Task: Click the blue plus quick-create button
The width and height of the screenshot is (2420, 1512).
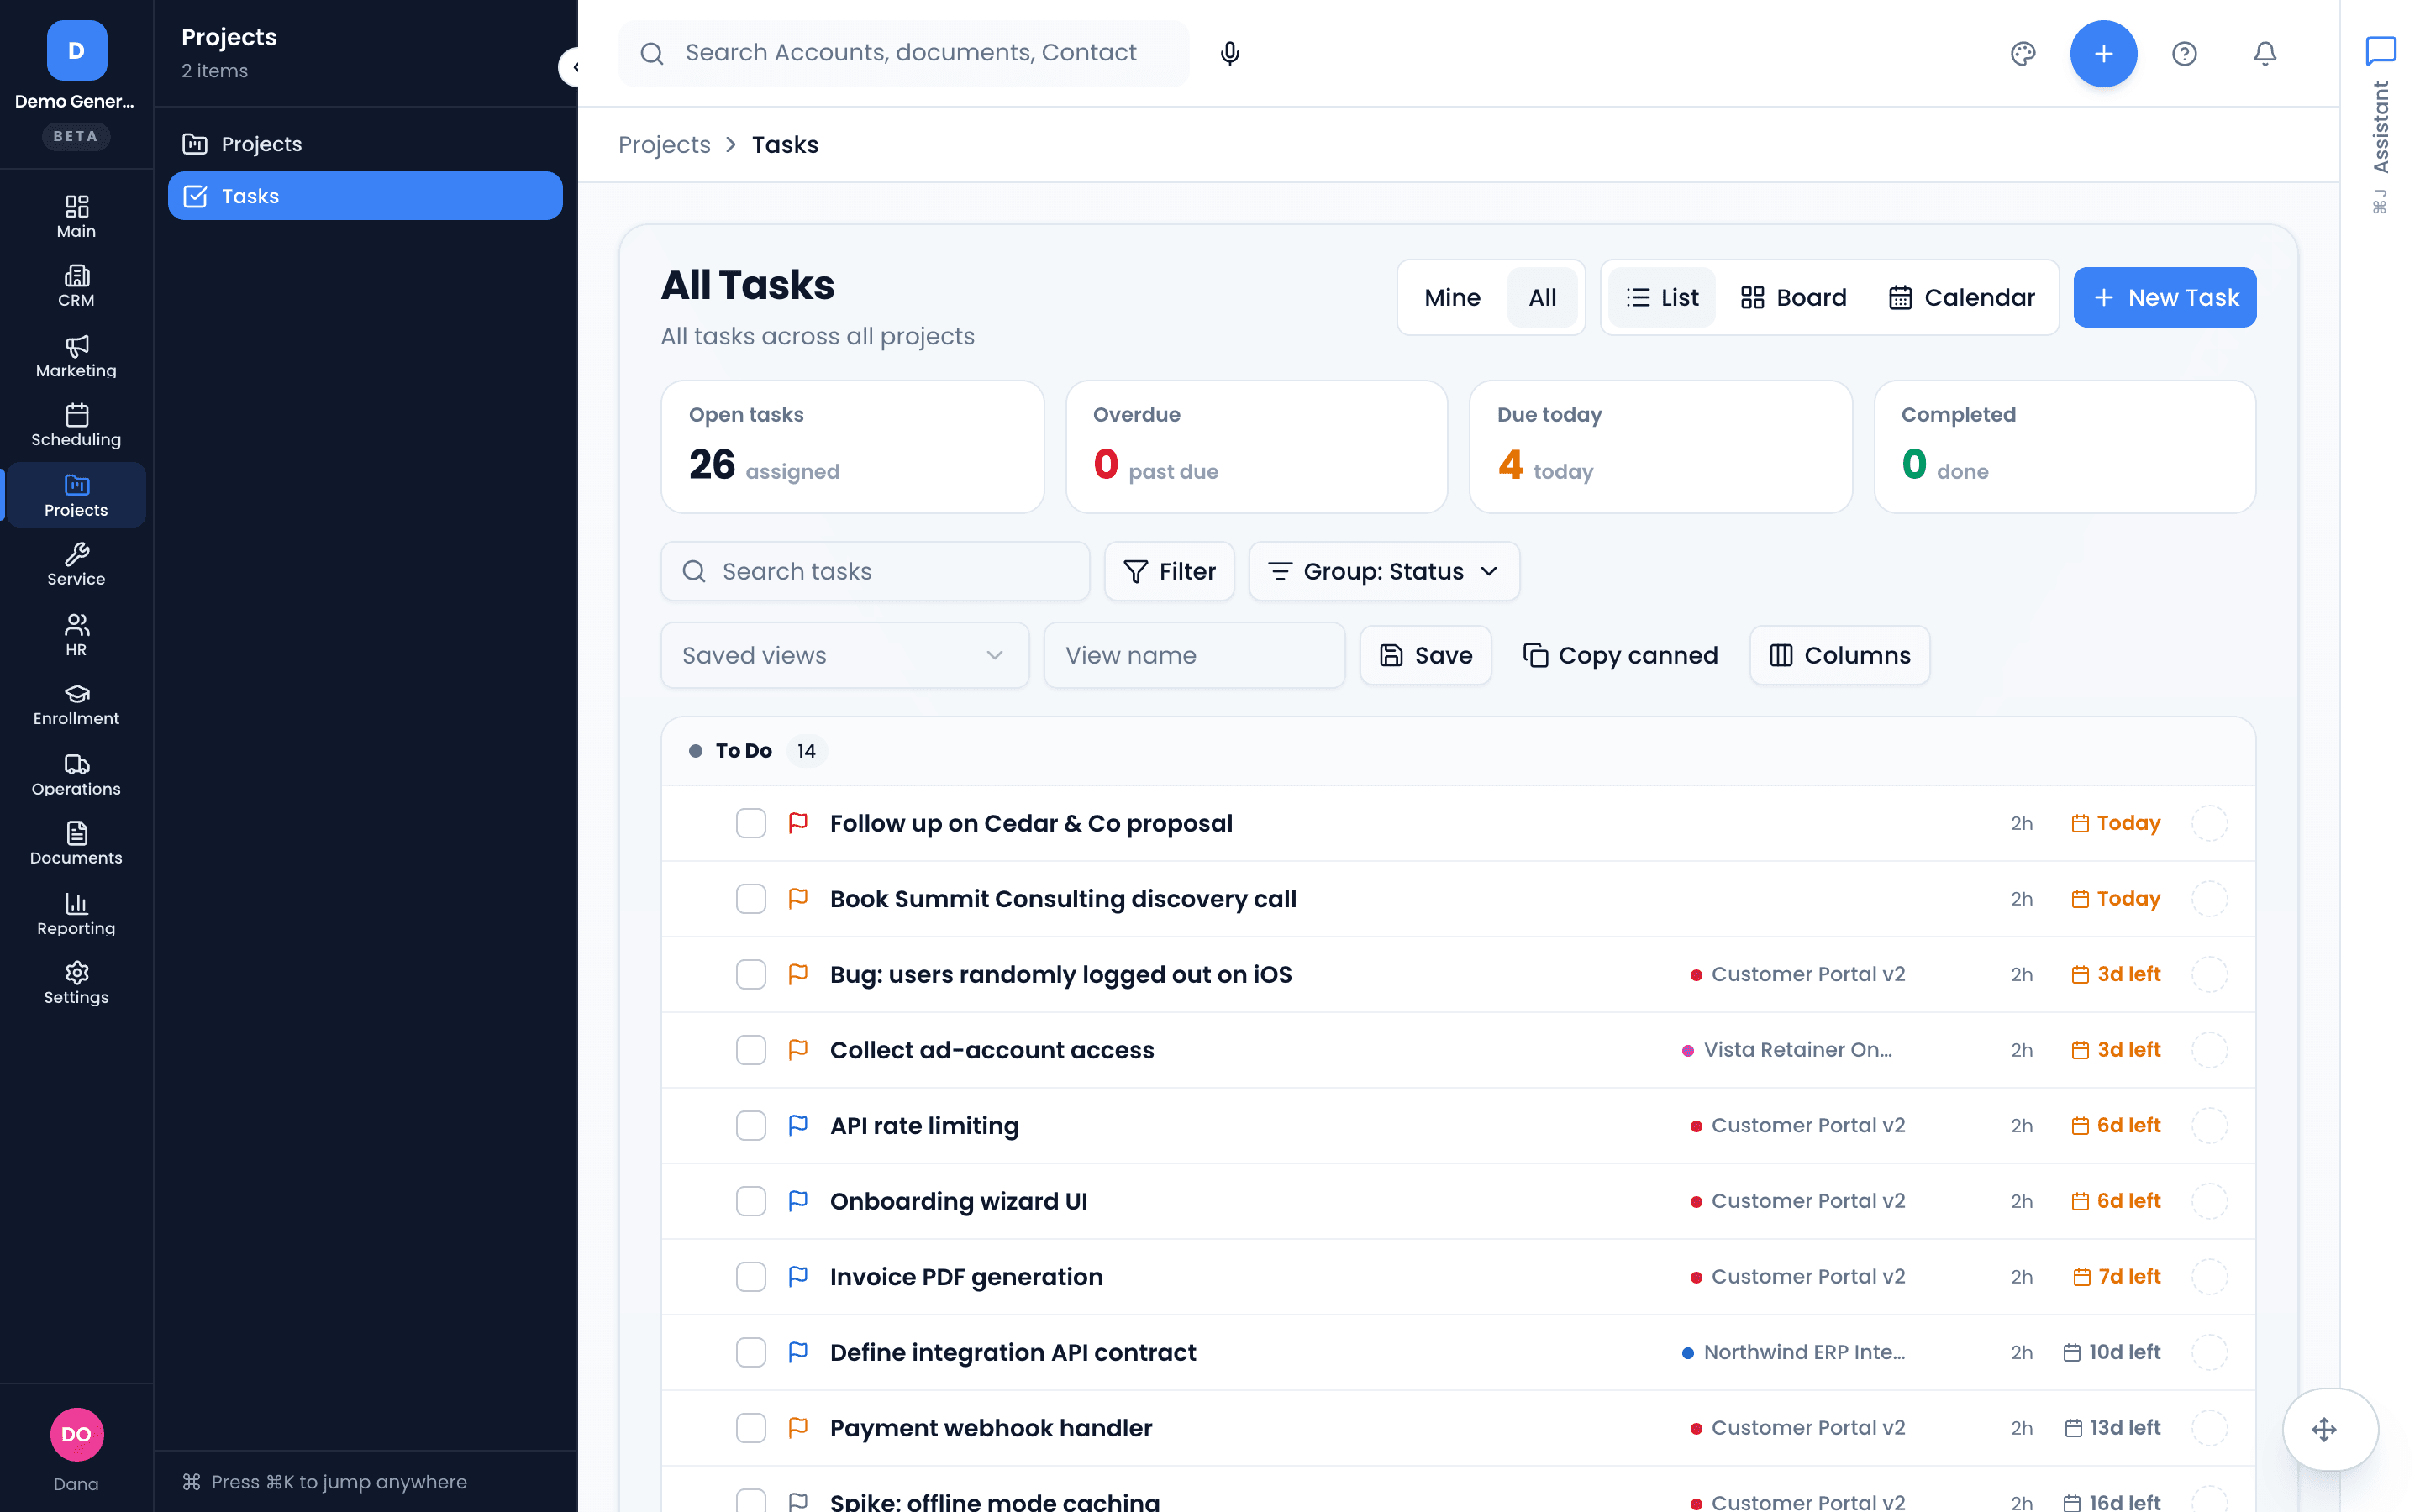Action: [2103, 53]
